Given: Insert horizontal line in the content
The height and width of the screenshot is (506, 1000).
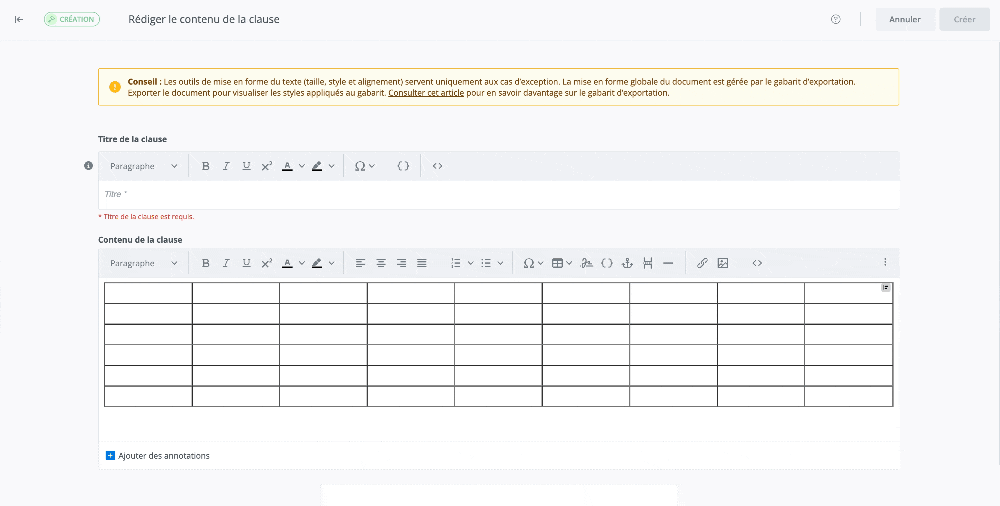Looking at the screenshot, I should pos(668,263).
